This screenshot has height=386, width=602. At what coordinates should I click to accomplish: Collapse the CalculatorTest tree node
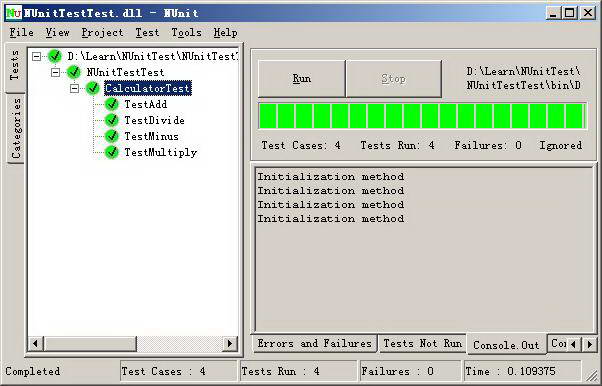point(74,88)
